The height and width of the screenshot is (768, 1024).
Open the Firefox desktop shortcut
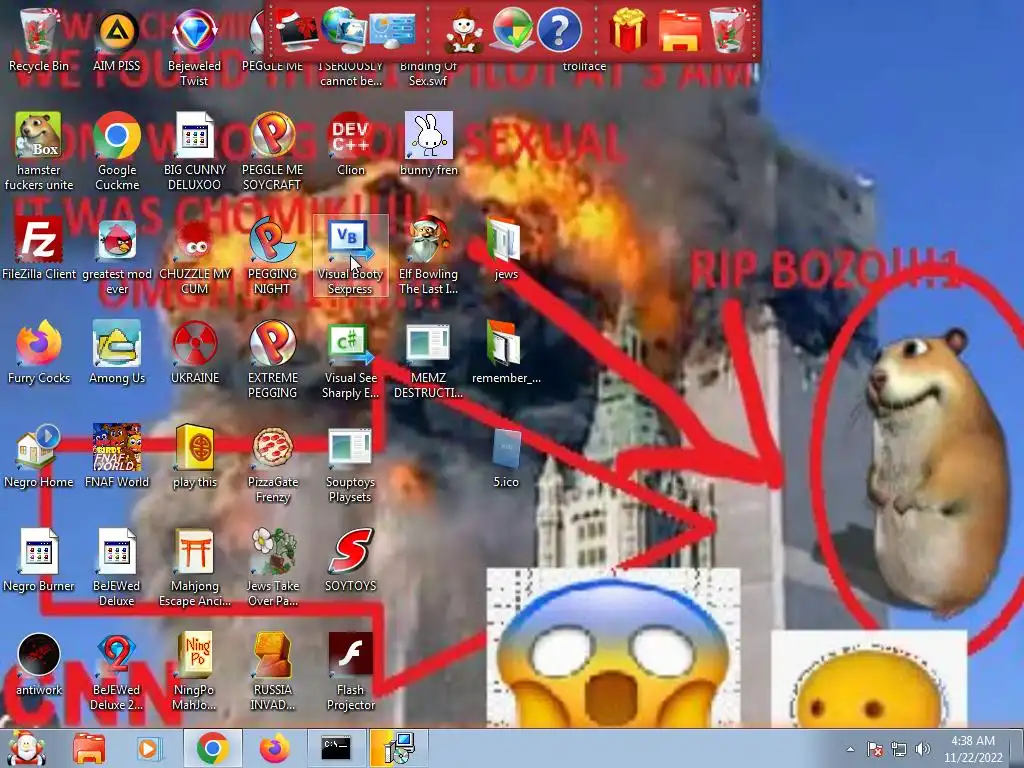click(39, 352)
